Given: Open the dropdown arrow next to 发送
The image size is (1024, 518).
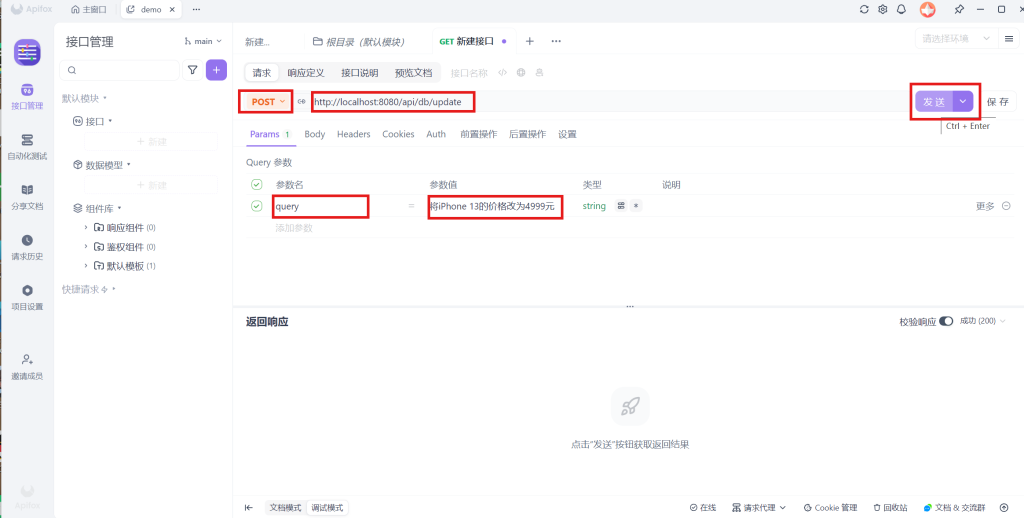Looking at the screenshot, I should [963, 102].
